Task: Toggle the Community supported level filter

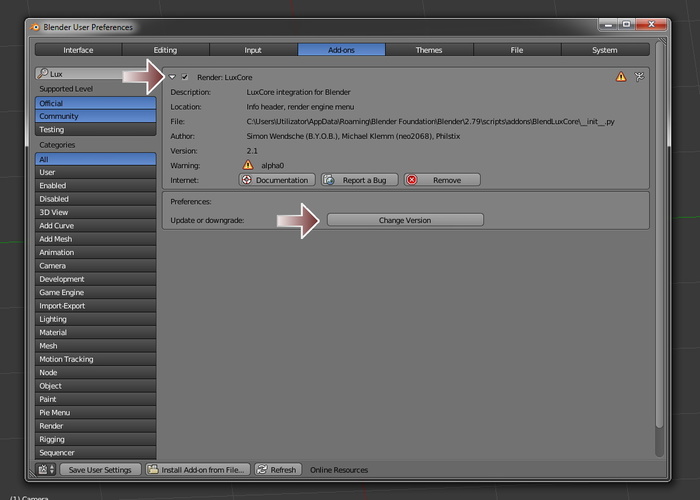Action: pos(95,116)
